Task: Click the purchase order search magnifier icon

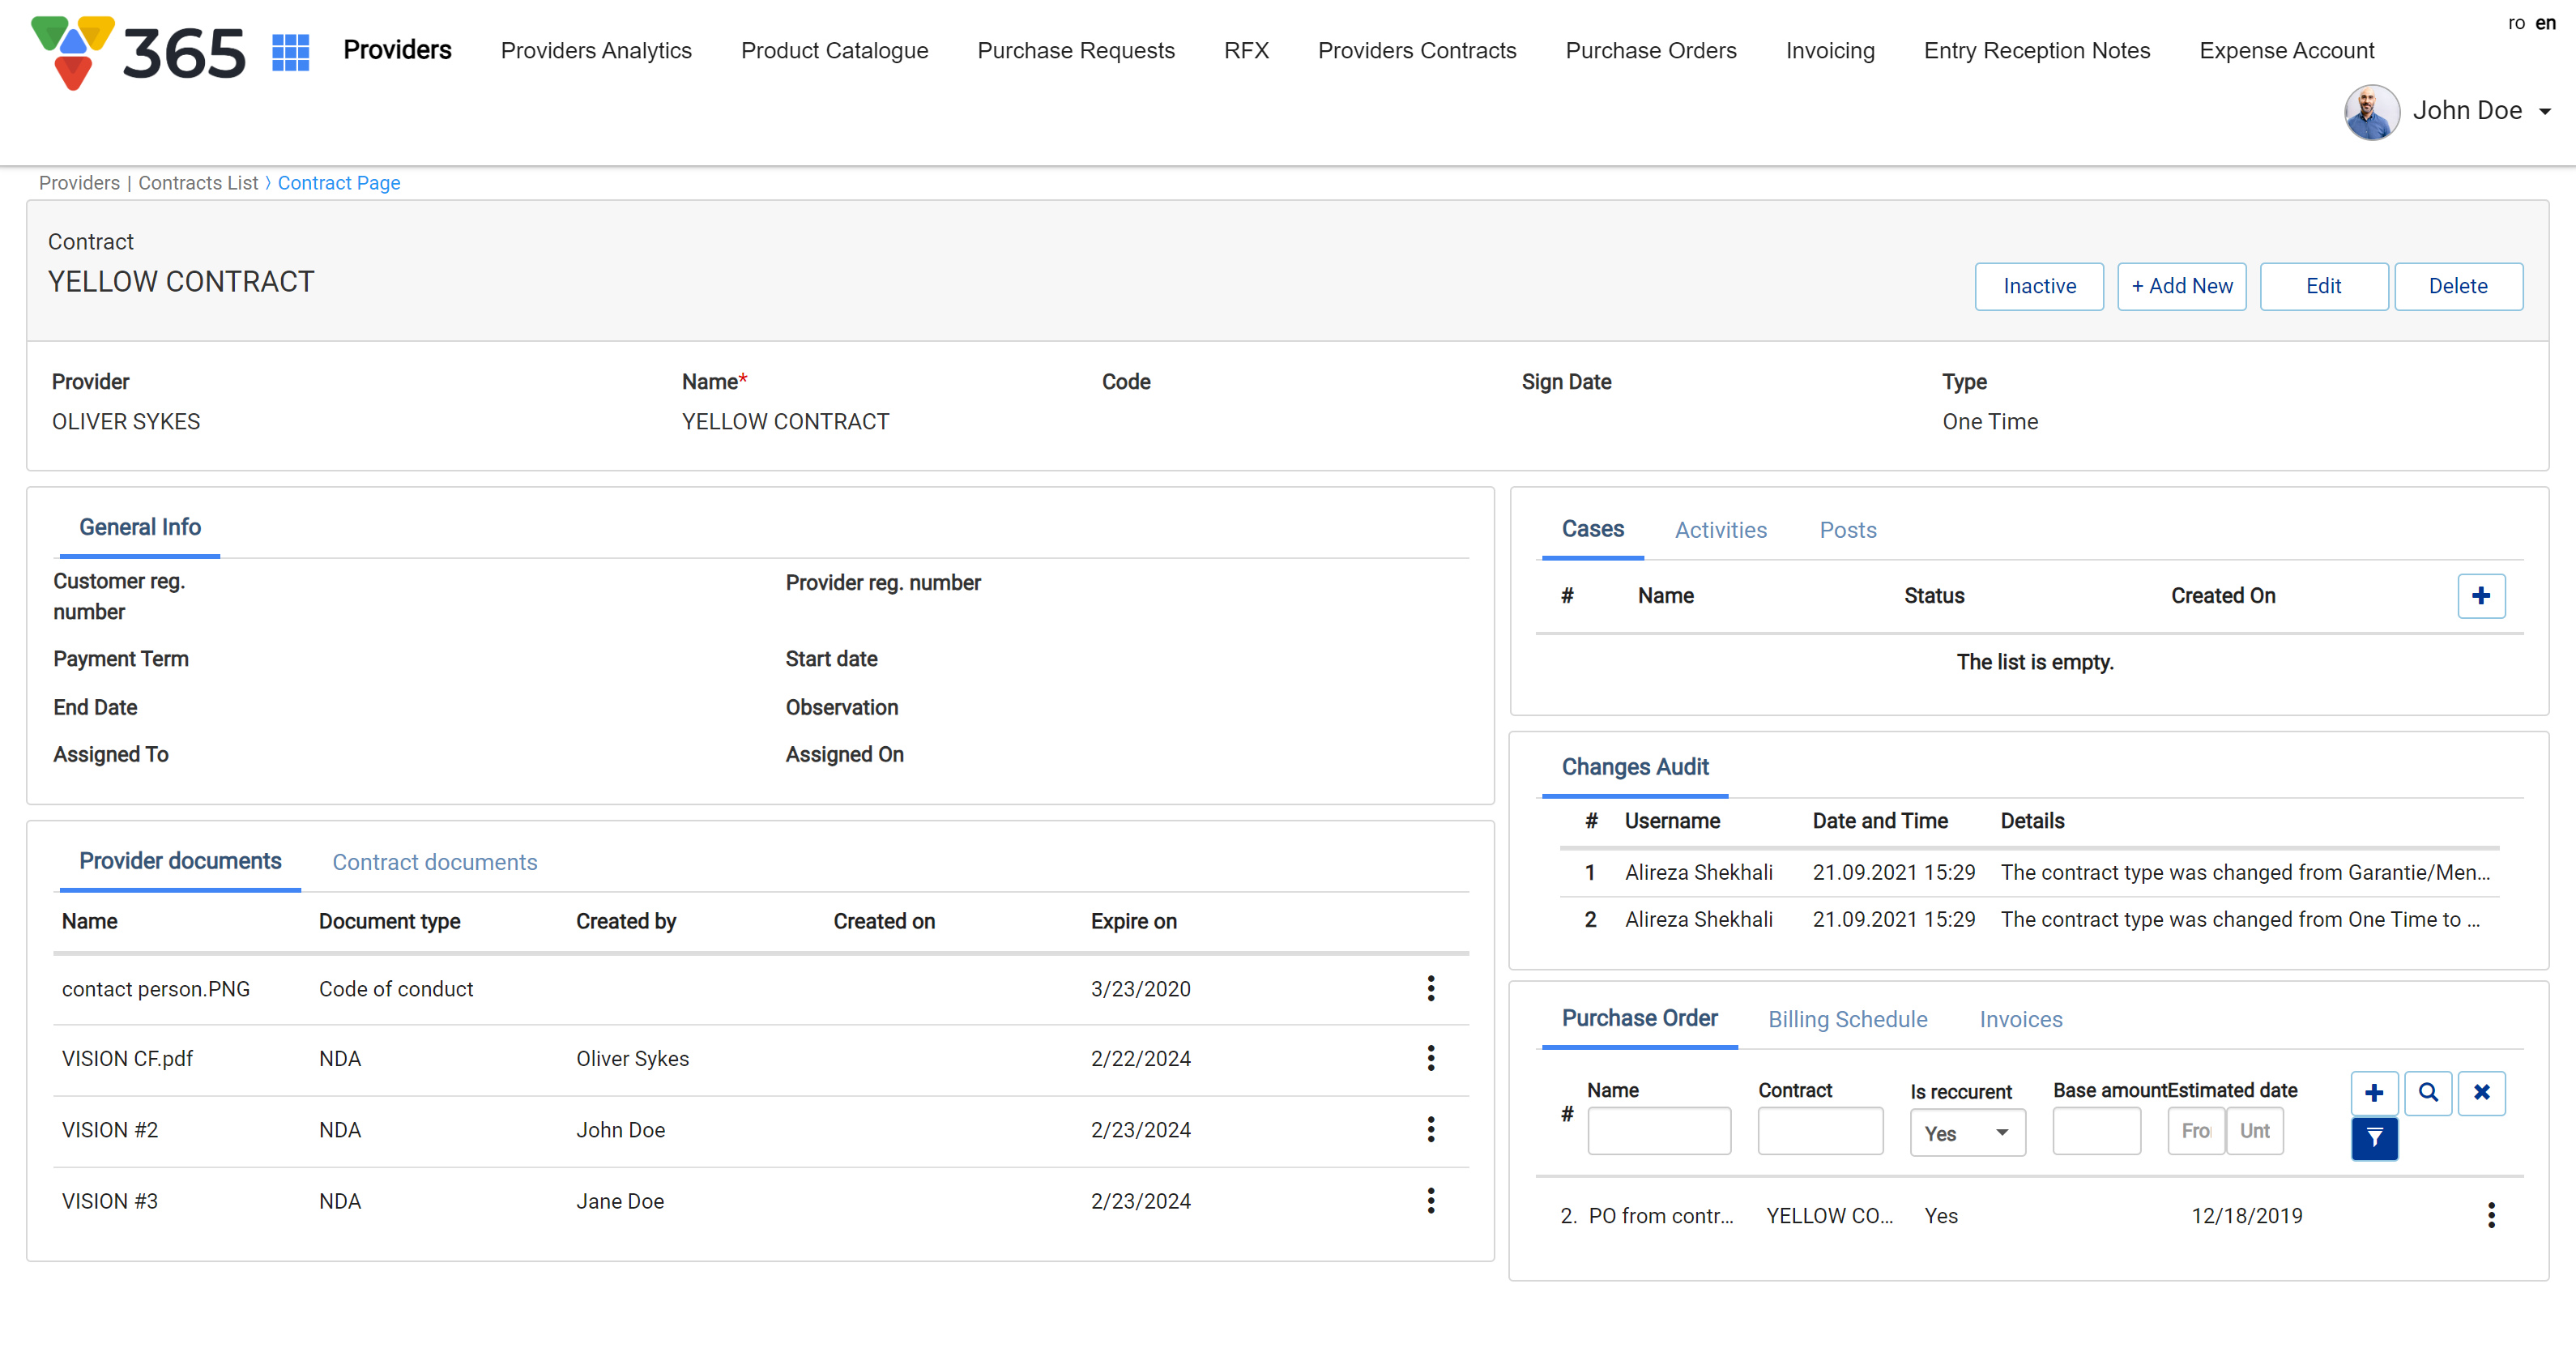Action: coord(2427,1092)
